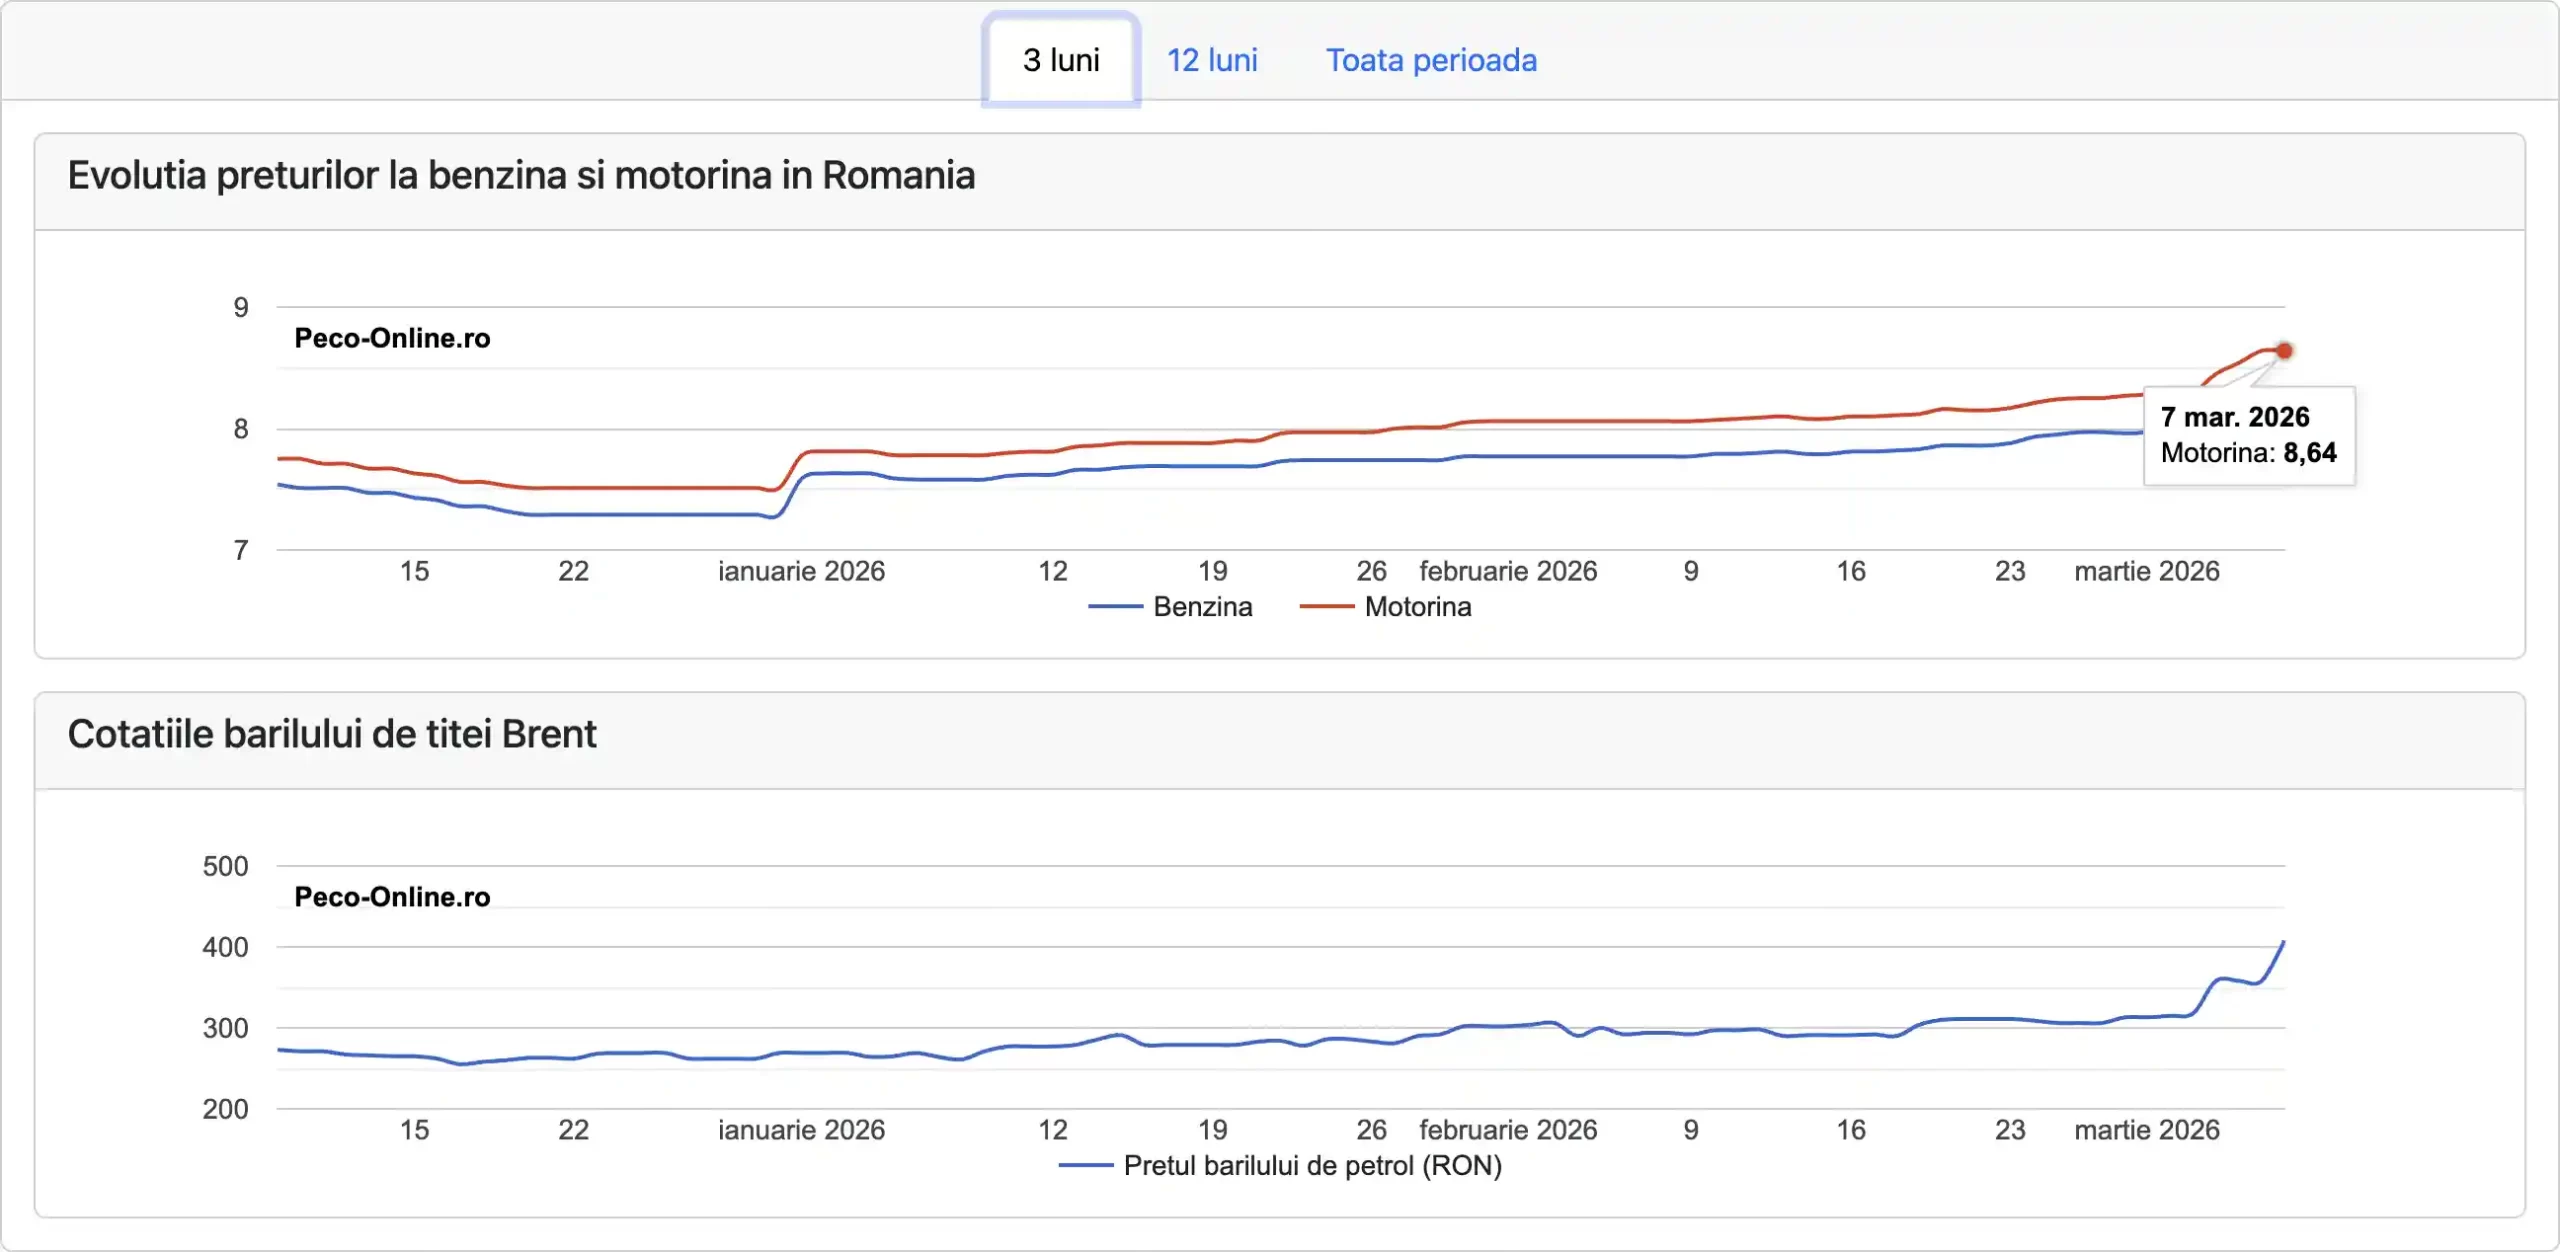This screenshot has height=1252, width=2560.
Task: Click ianuarie 2026 label on fuel chart axis
Action: click(x=801, y=571)
